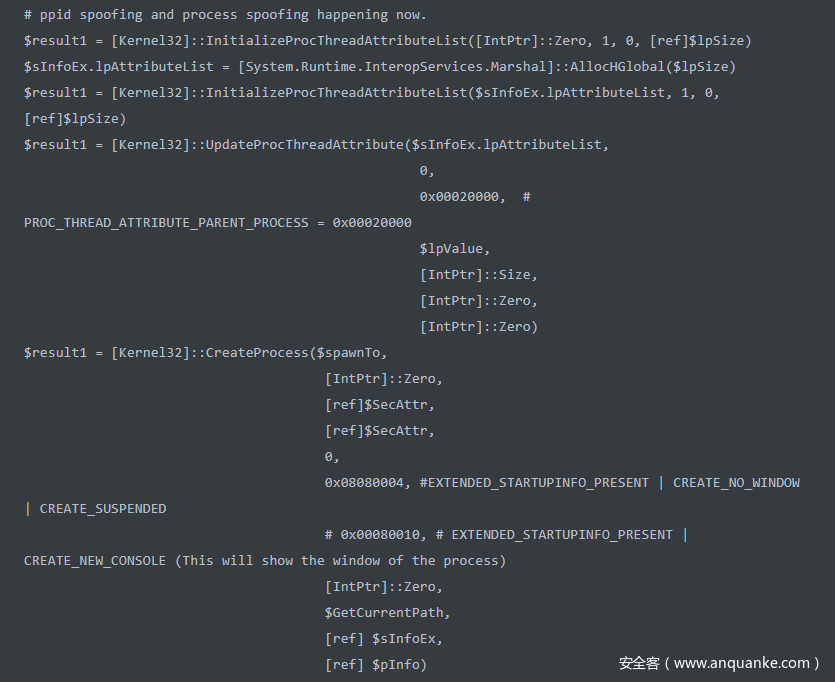Click the [ref] $pInfo argument

pos(376,664)
